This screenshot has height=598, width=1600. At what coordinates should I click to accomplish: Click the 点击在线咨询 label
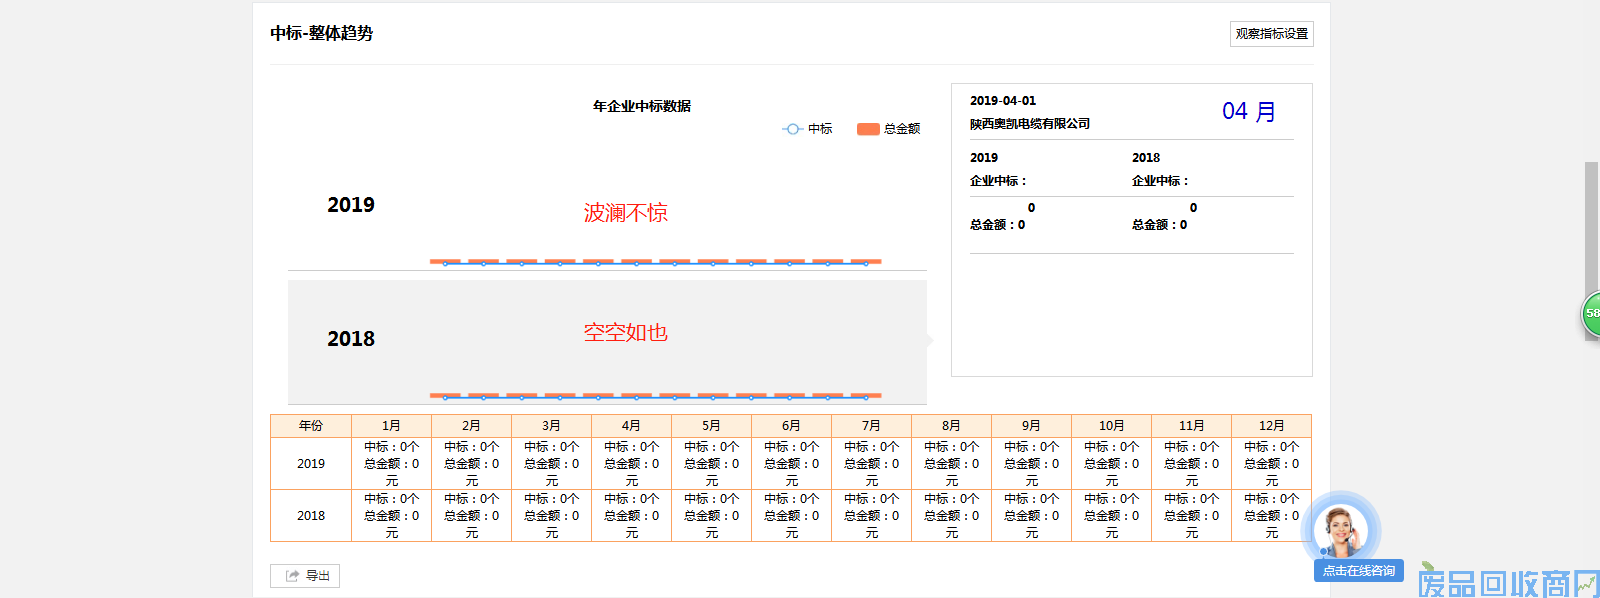coord(1358,571)
